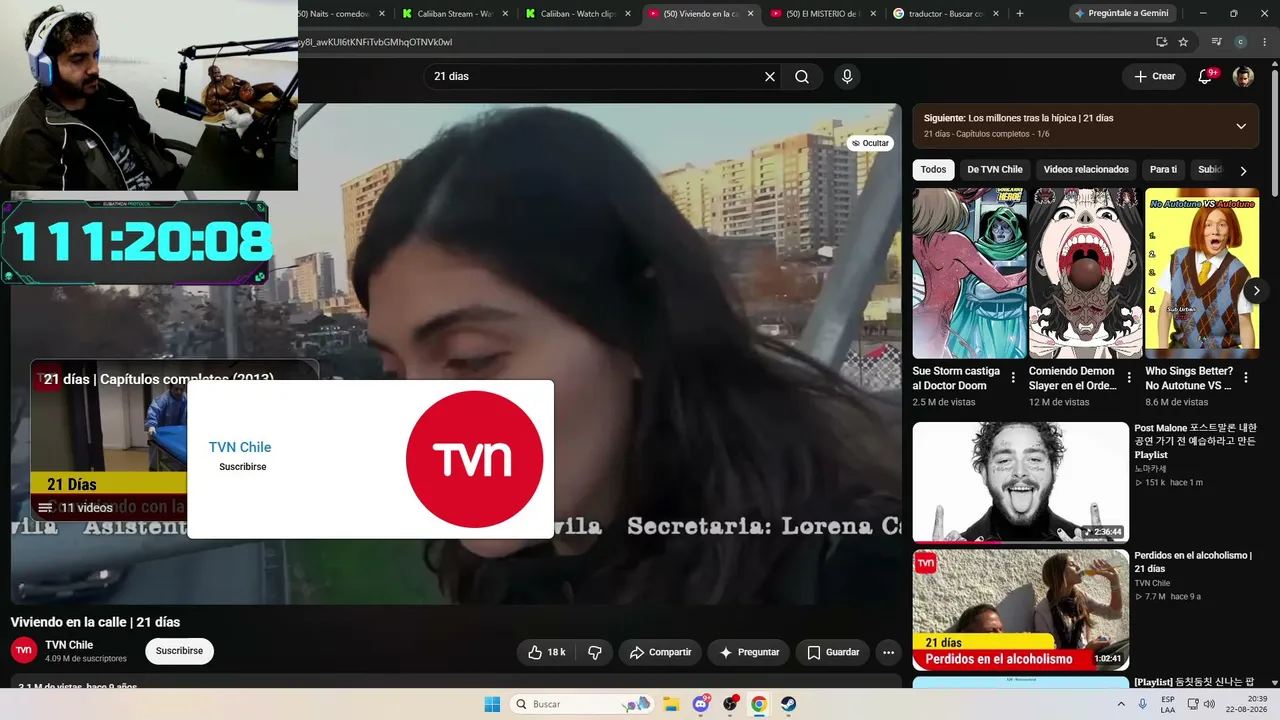This screenshot has height=720, width=1280.
Task: Click the Preguntar button
Action: (749, 652)
